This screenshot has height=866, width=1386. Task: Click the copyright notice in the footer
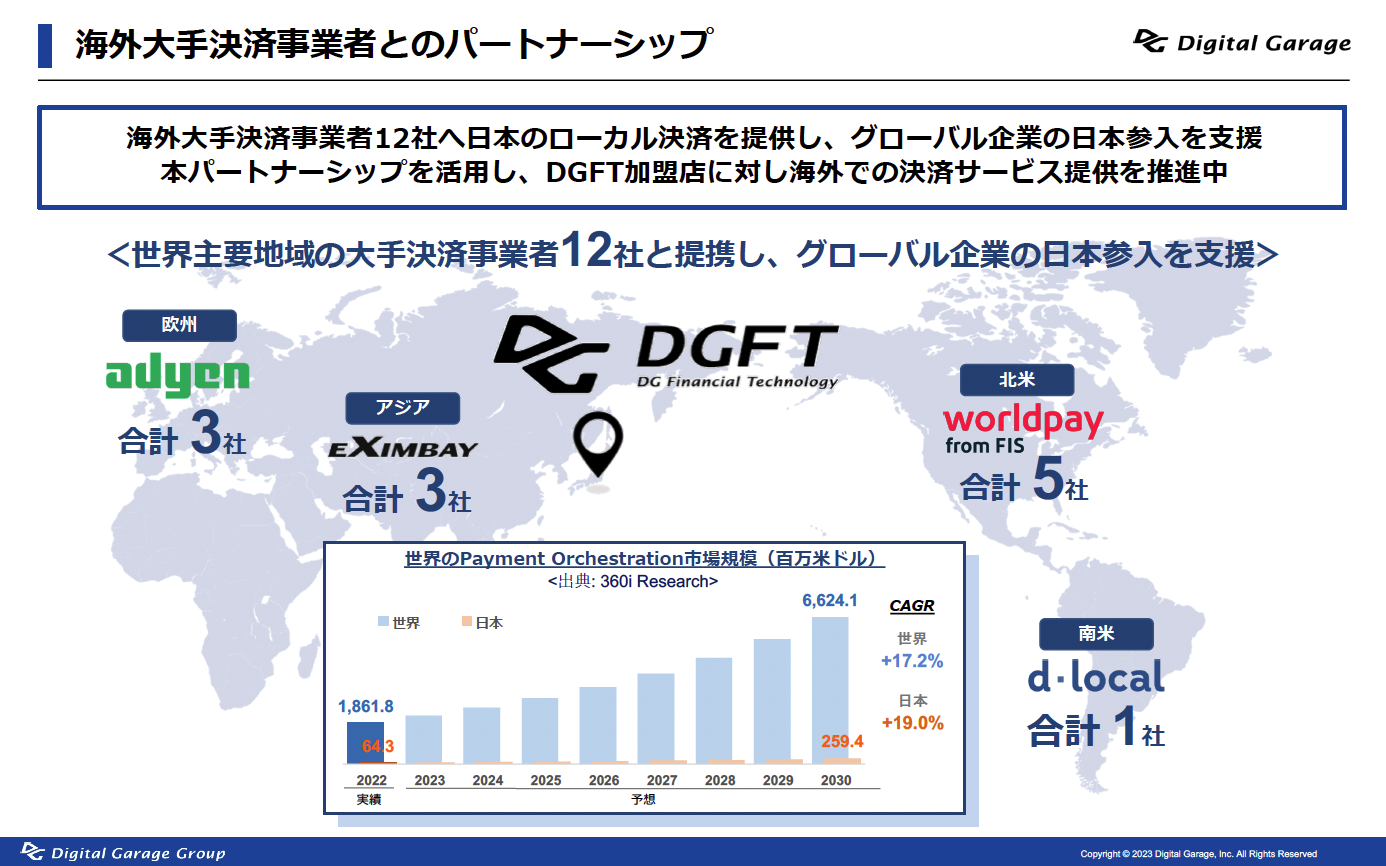pos(1199,854)
